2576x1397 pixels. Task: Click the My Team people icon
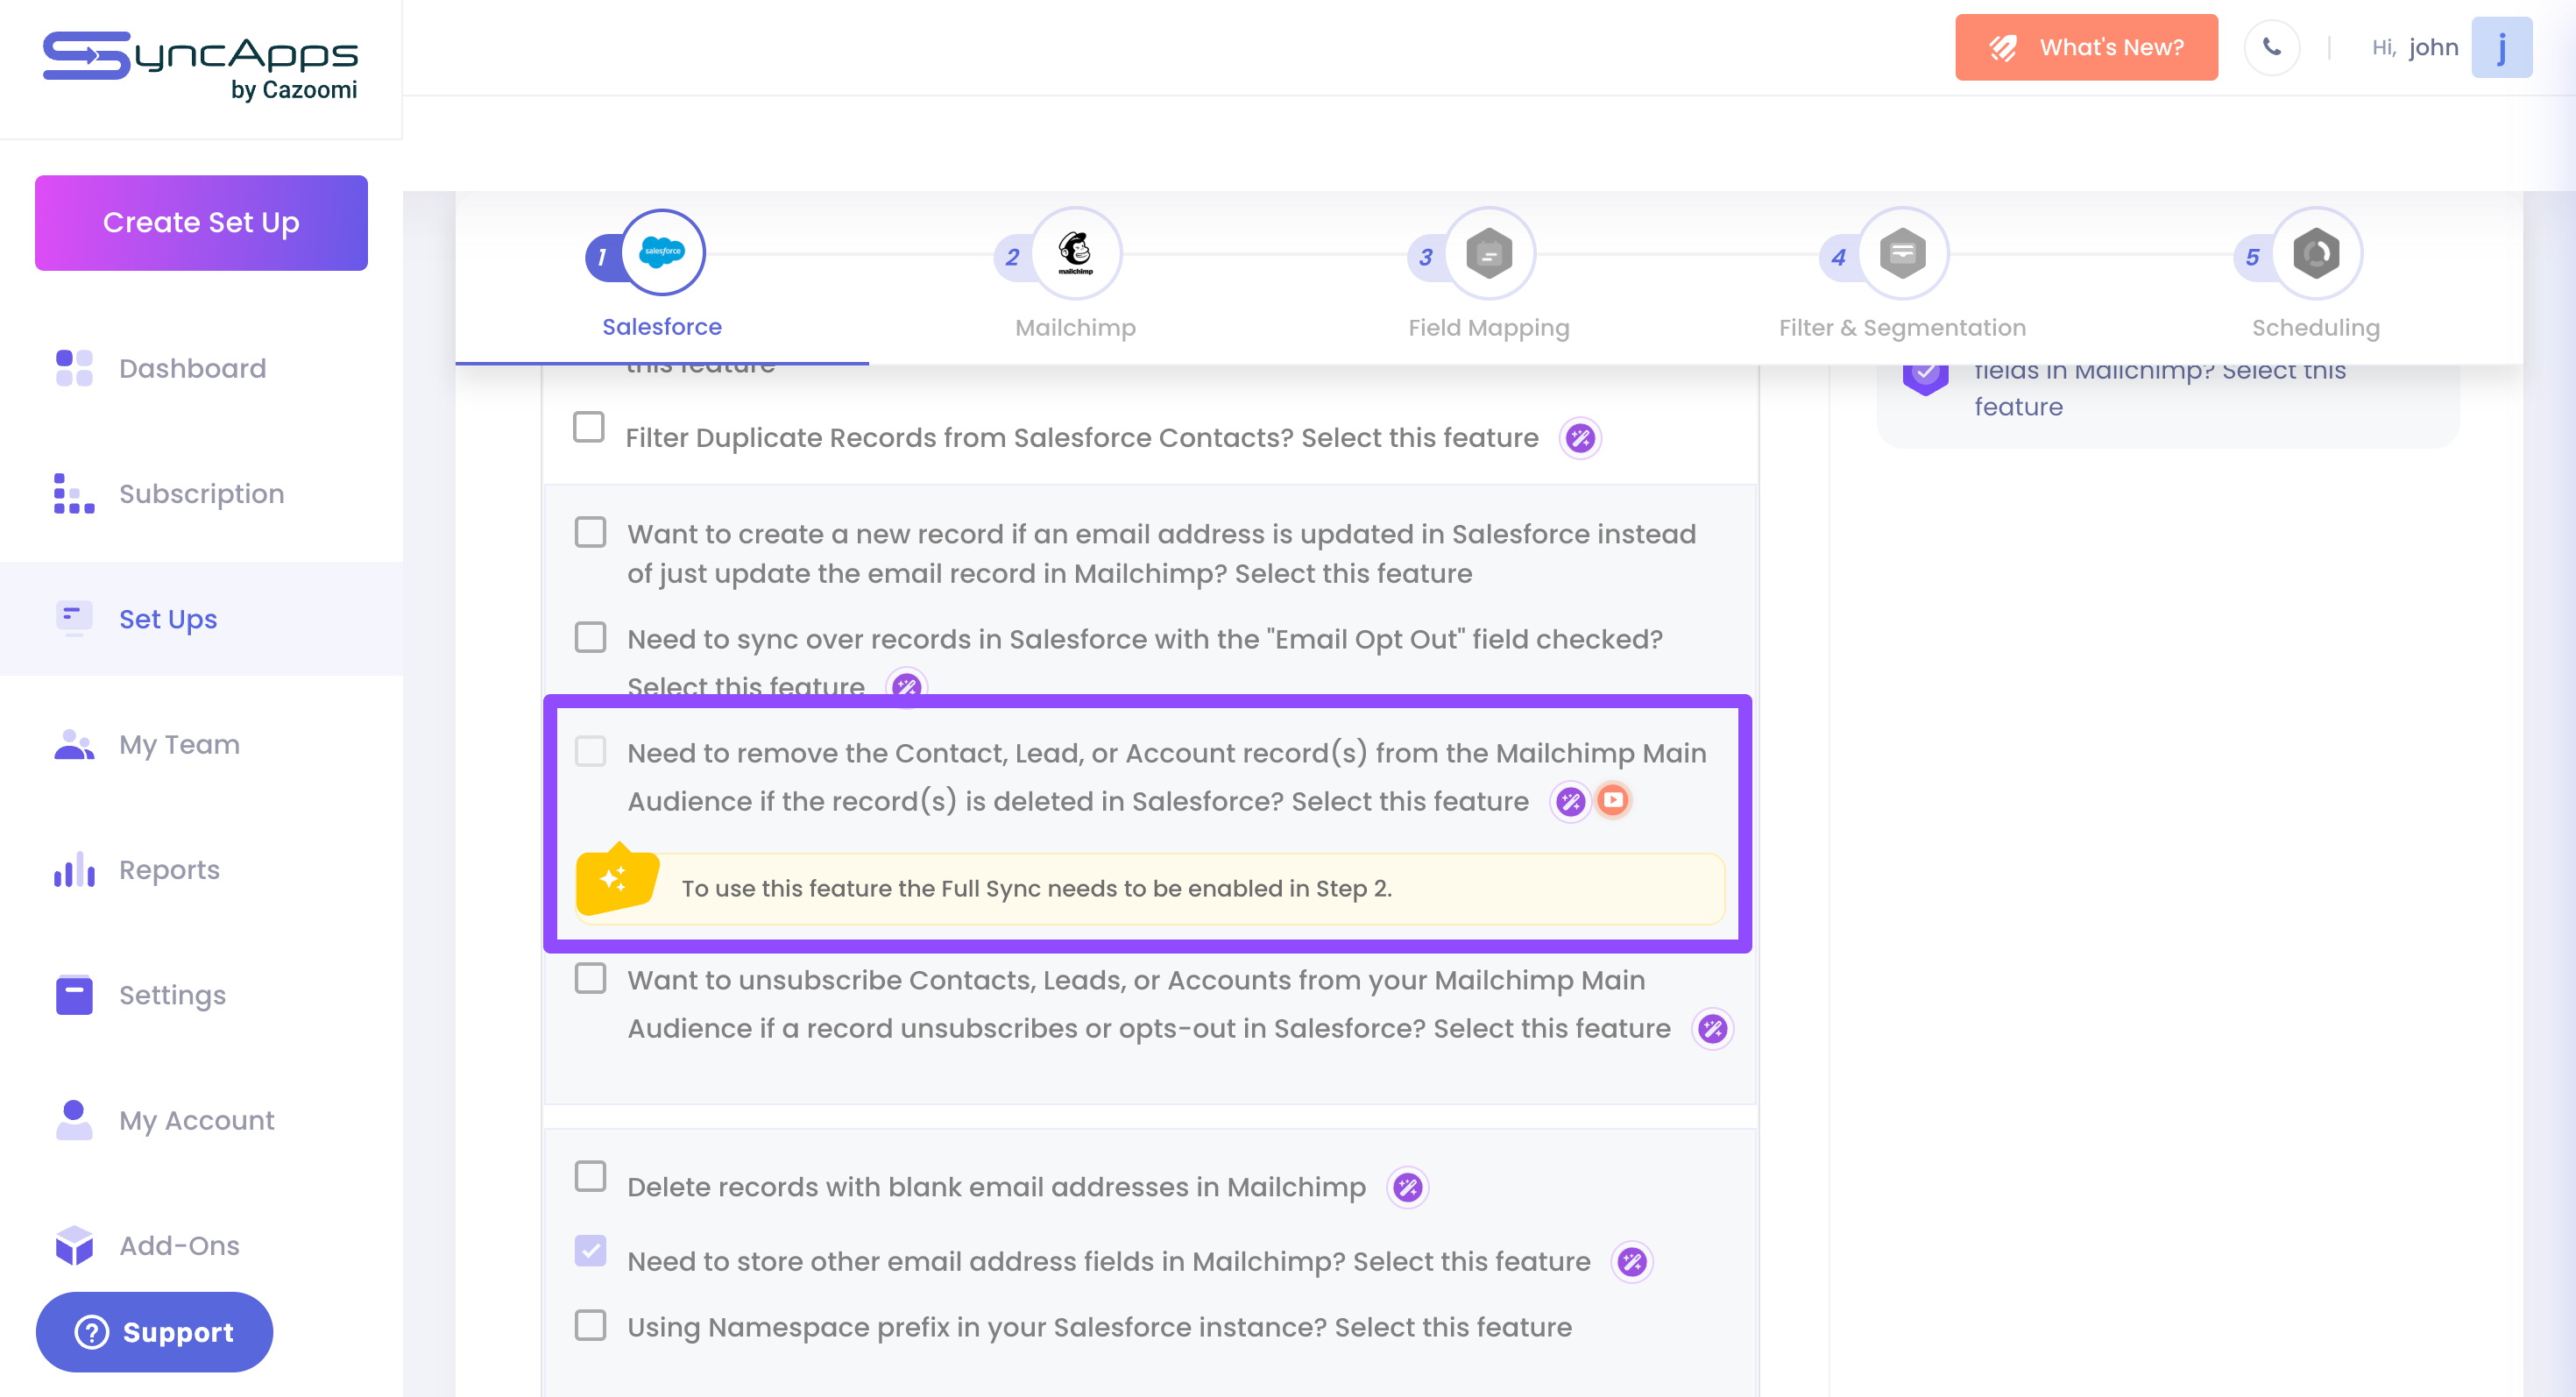tap(74, 745)
